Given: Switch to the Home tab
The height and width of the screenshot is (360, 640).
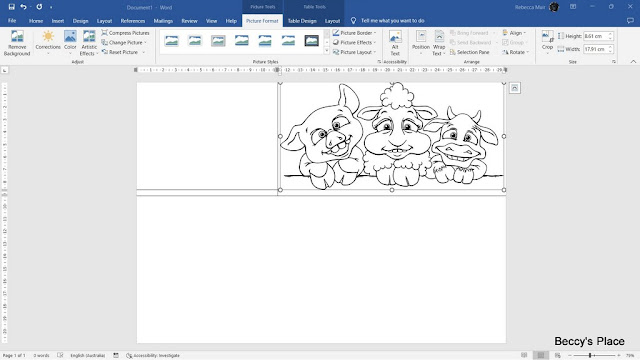Looking at the screenshot, I should (x=36, y=21).
